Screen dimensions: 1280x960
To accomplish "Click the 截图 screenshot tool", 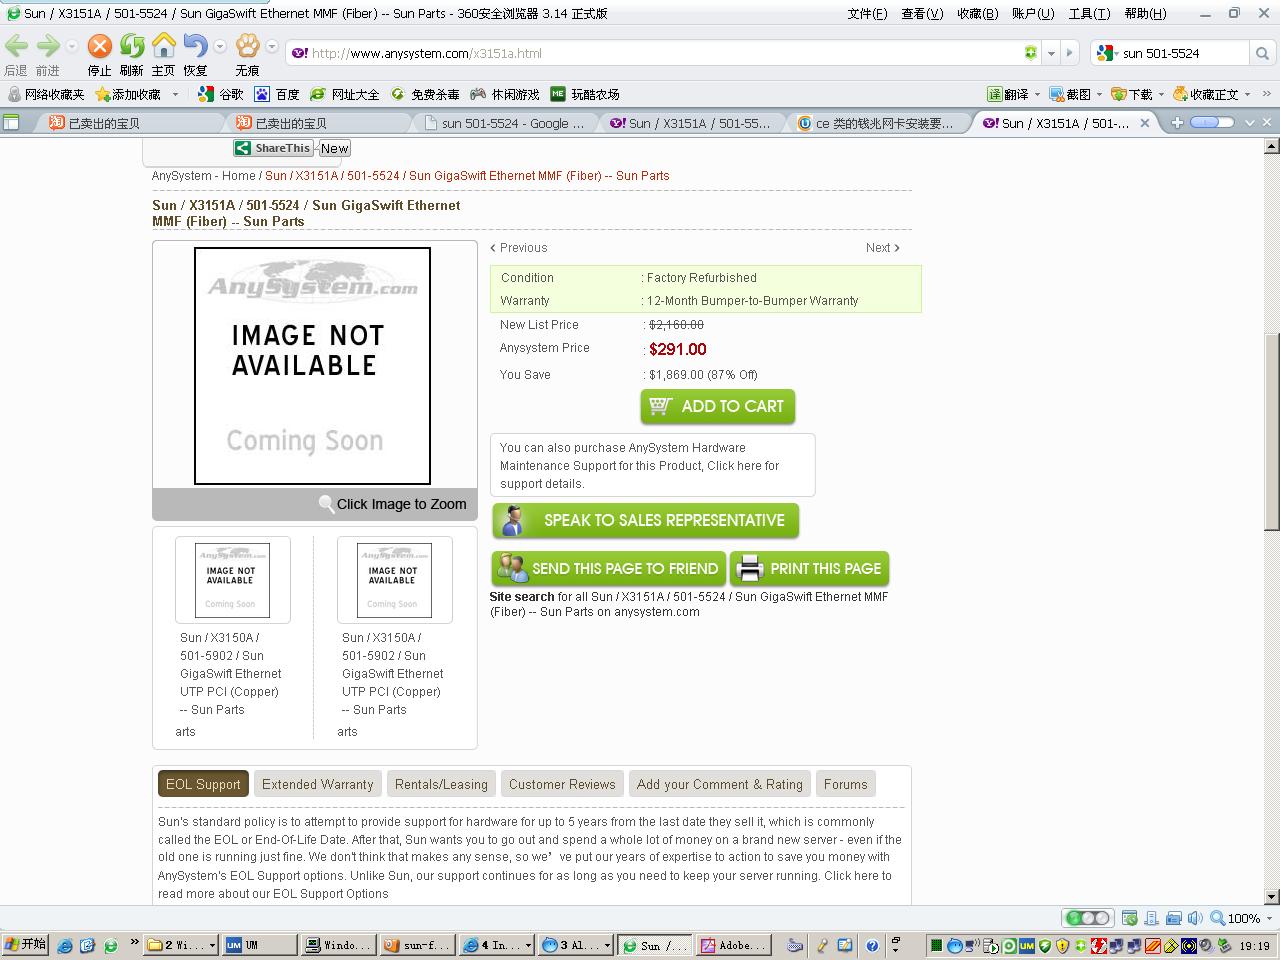I will [1070, 94].
